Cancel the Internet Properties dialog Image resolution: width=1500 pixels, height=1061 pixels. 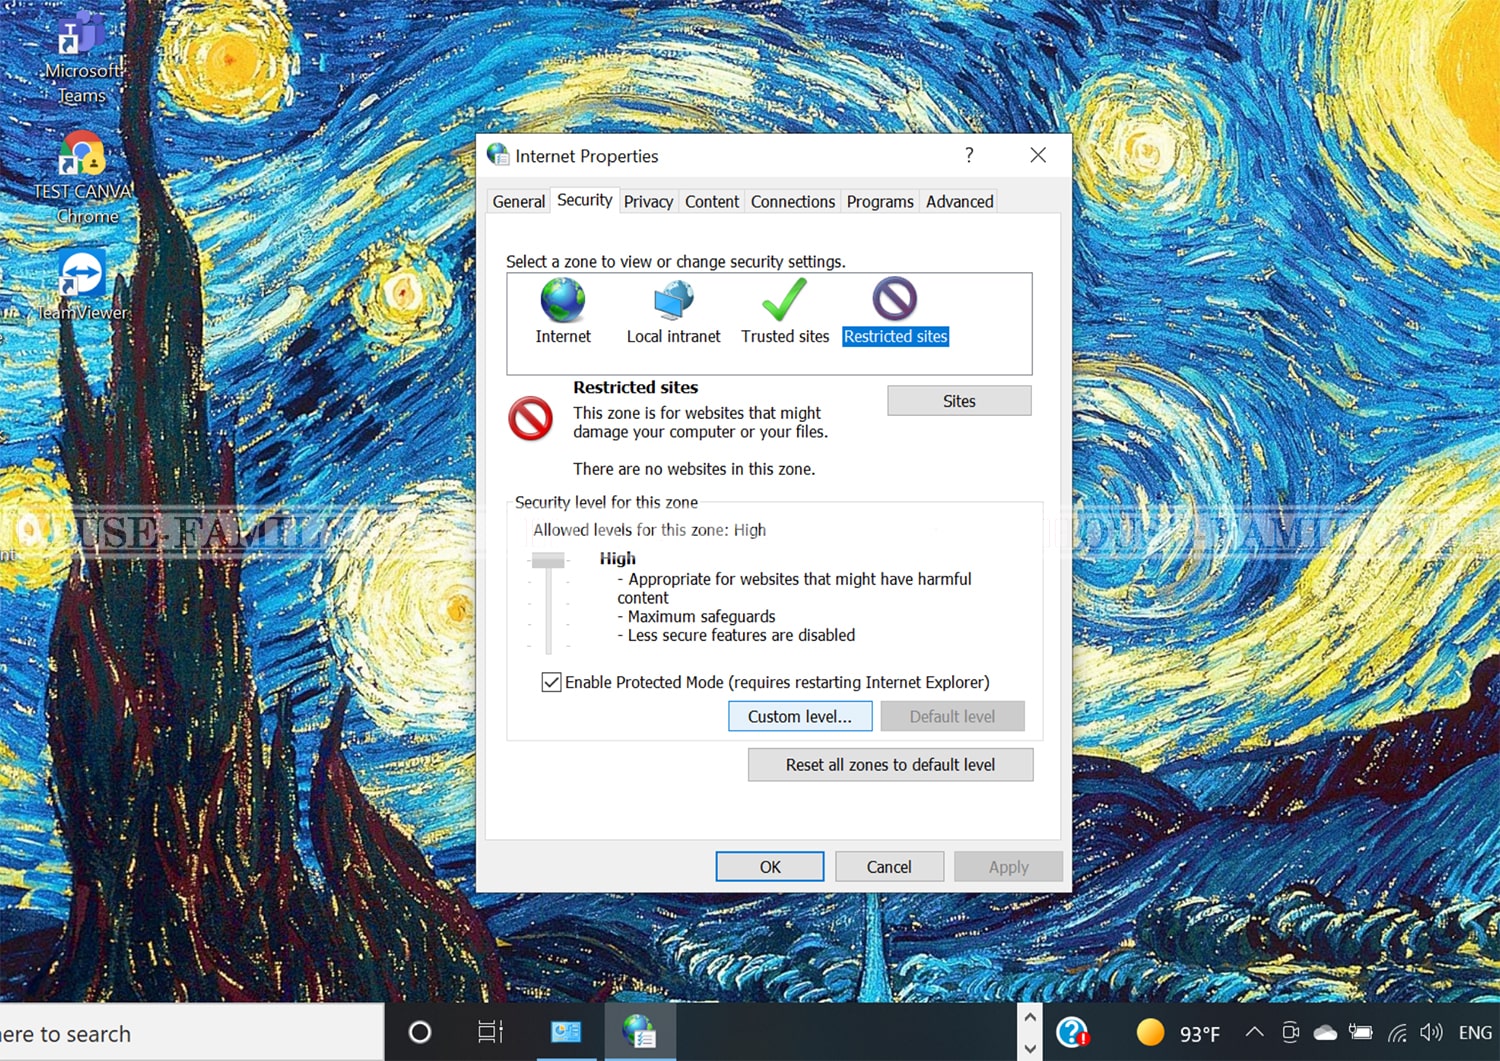[x=889, y=867]
